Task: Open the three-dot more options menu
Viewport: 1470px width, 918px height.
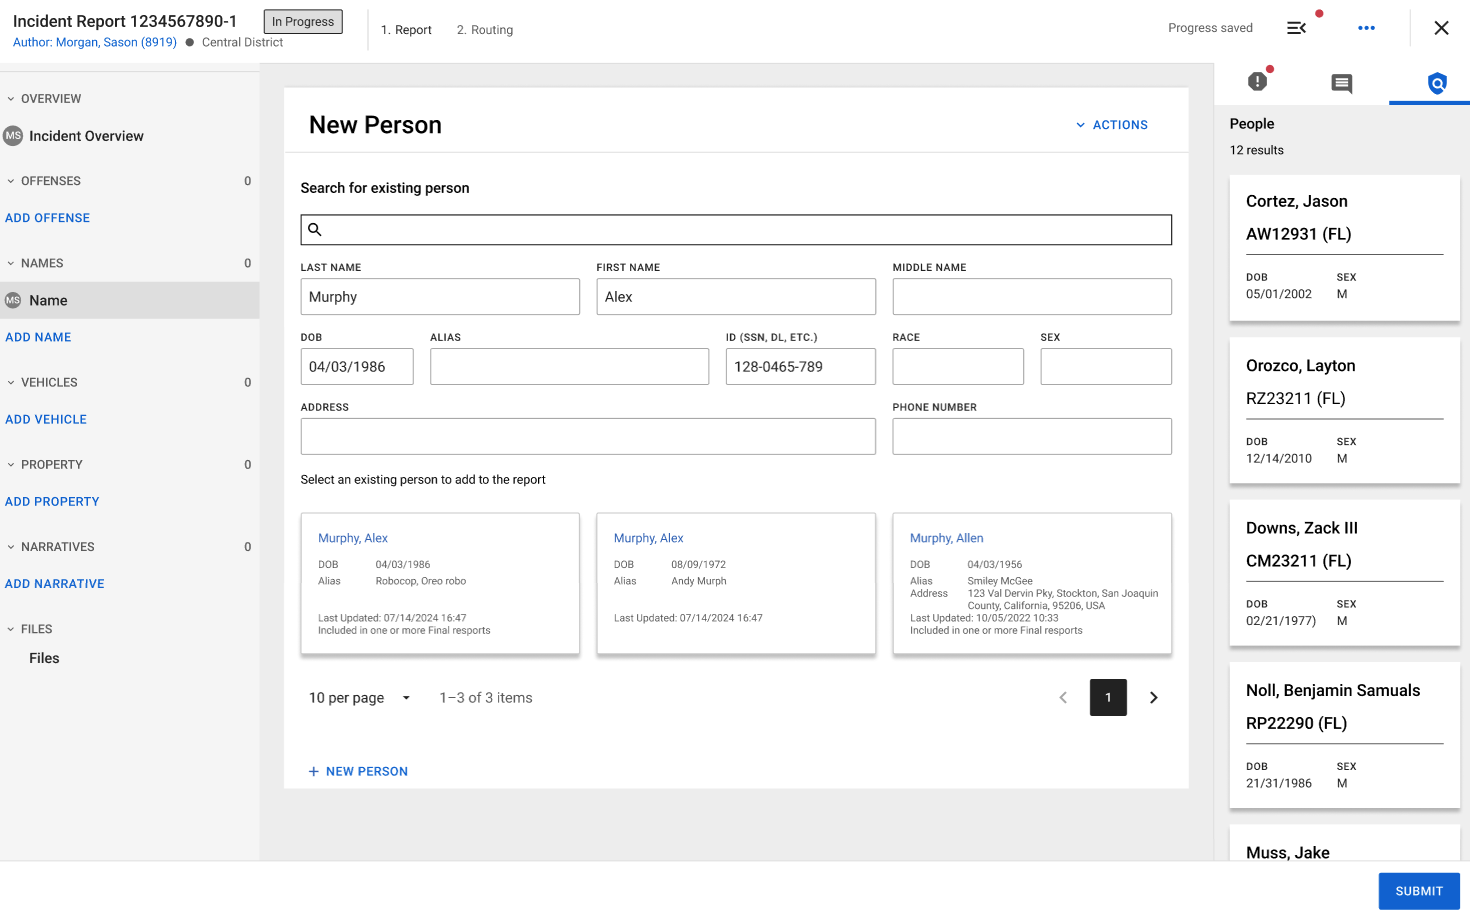Action: [1366, 28]
